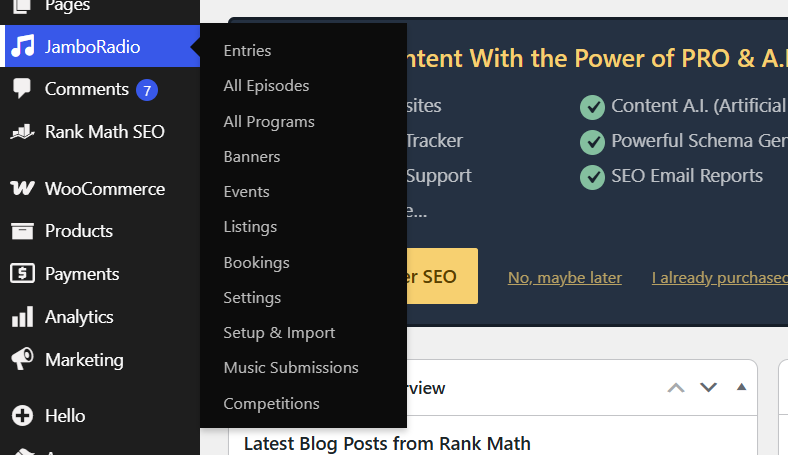
Task: Open JamboRadio Settings submenu item
Action: pos(252,298)
